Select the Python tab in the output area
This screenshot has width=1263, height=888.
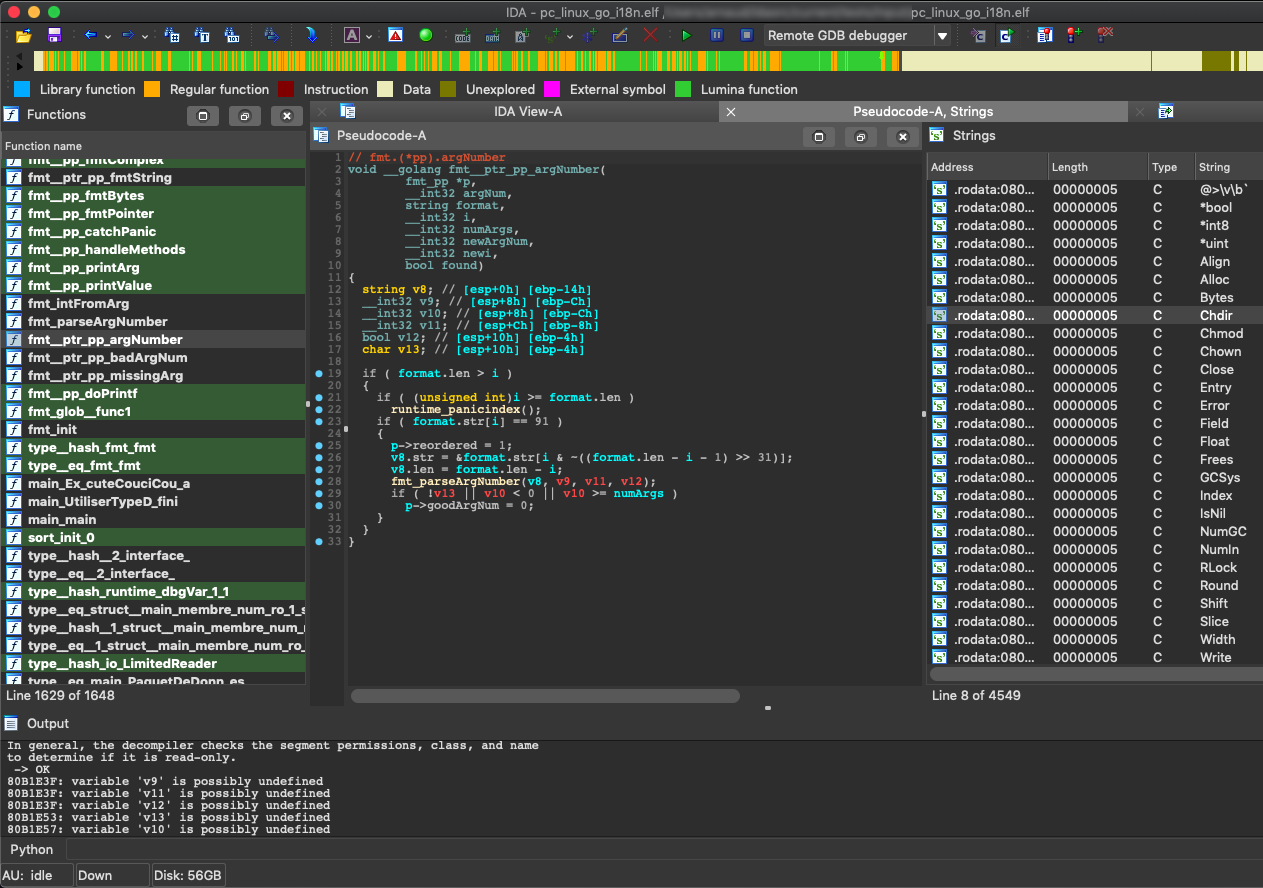pyautogui.click(x=33, y=849)
